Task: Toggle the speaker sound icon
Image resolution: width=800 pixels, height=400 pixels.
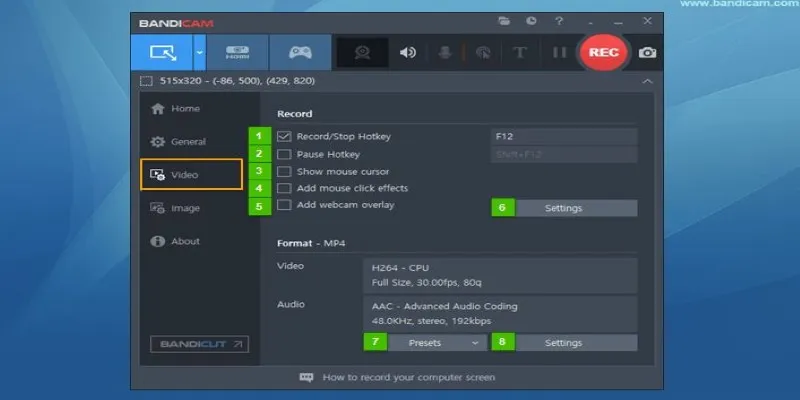Action: tap(407, 53)
